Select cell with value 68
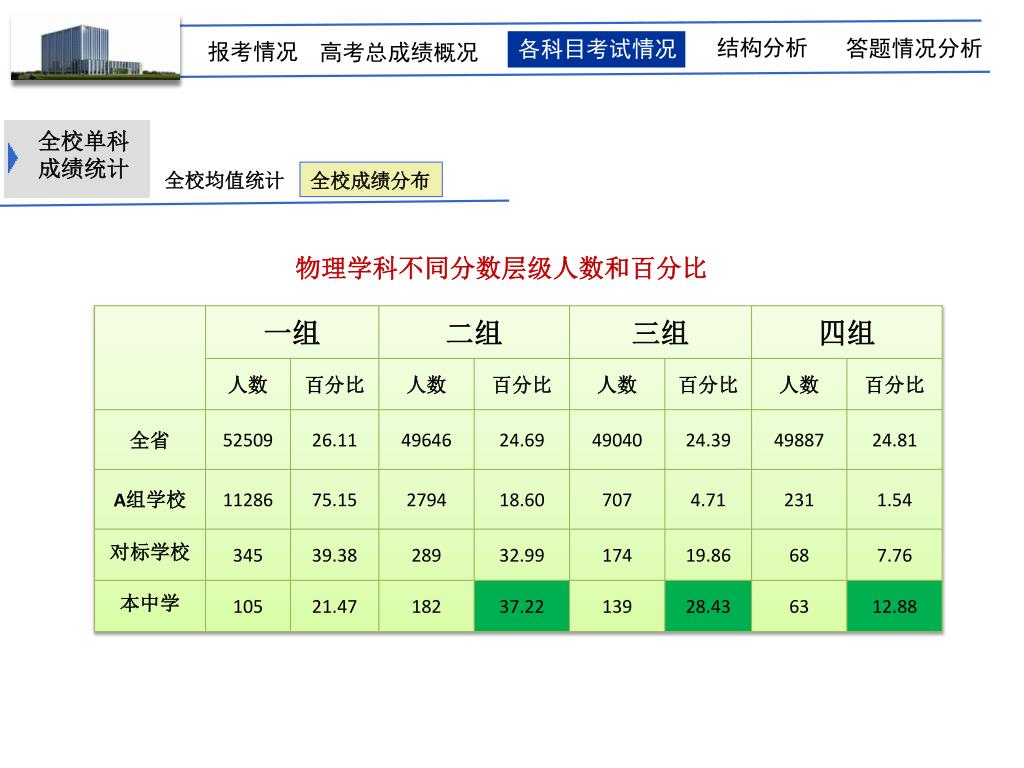 tap(799, 555)
